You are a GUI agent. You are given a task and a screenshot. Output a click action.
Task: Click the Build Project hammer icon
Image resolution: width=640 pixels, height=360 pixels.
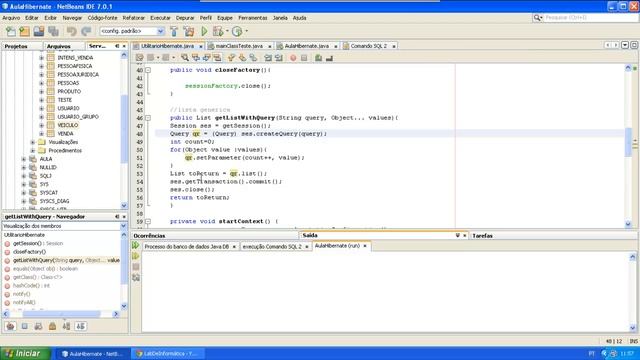(x=174, y=31)
